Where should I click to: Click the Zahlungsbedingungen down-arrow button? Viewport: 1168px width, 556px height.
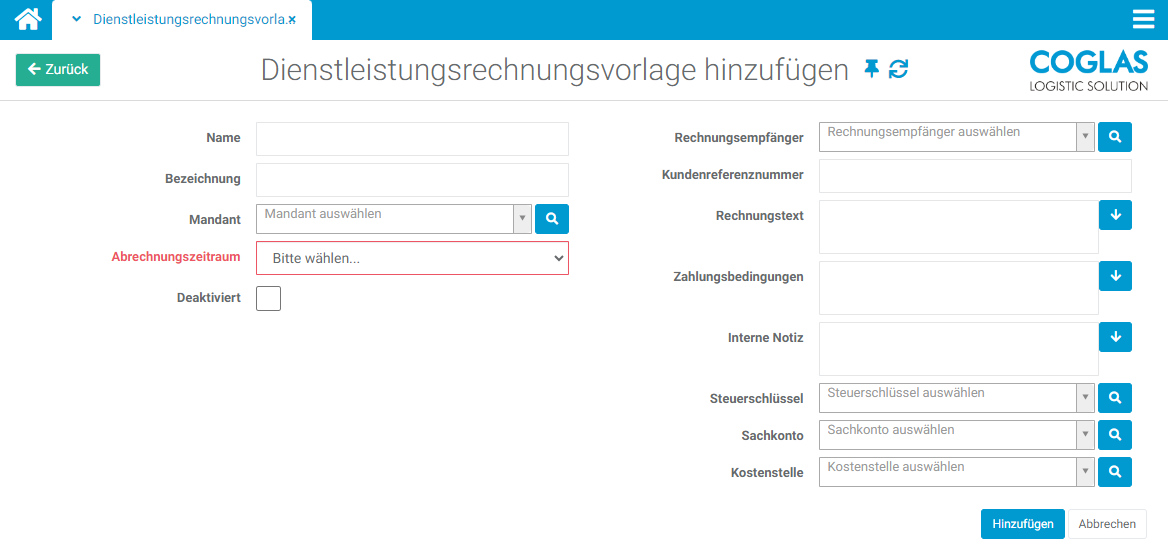[1114, 276]
